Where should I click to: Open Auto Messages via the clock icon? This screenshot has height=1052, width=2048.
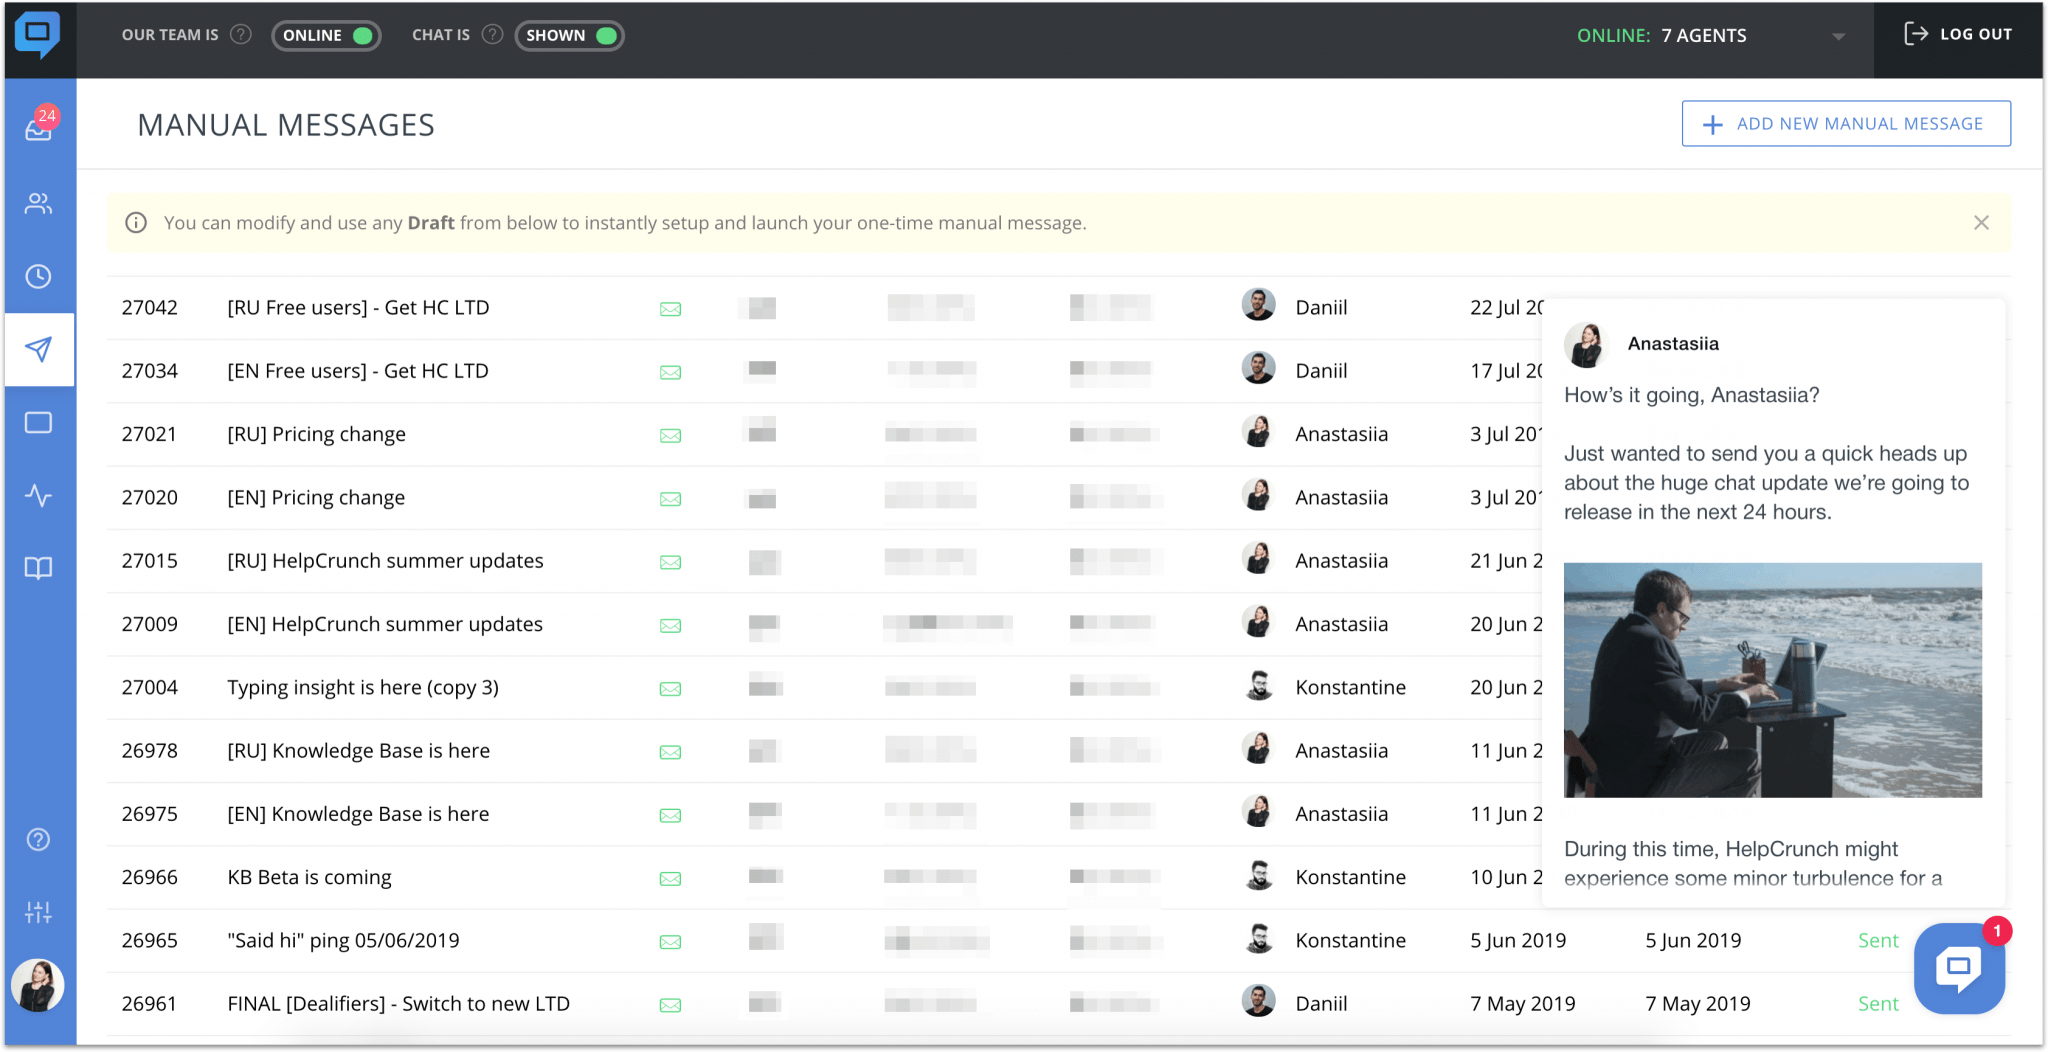point(38,276)
